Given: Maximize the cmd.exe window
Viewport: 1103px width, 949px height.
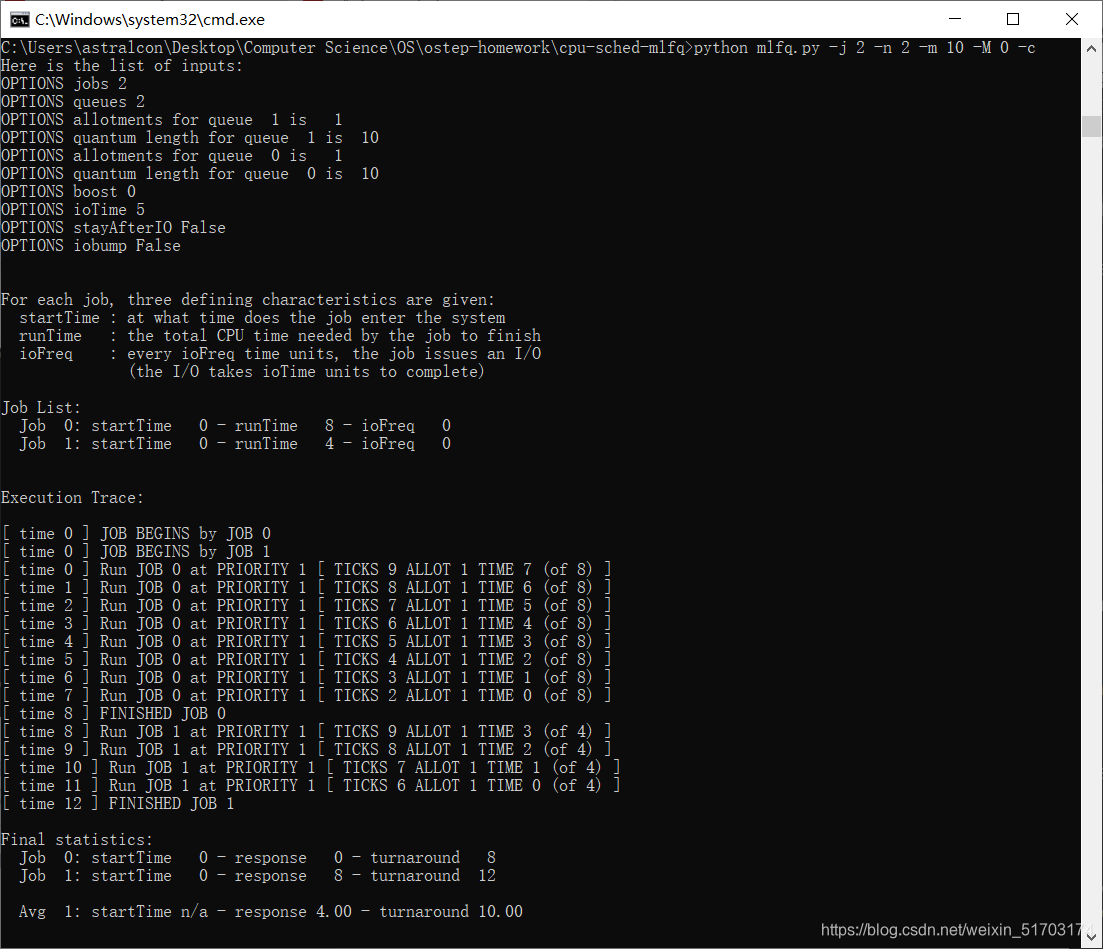Looking at the screenshot, I should [1013, 19].
